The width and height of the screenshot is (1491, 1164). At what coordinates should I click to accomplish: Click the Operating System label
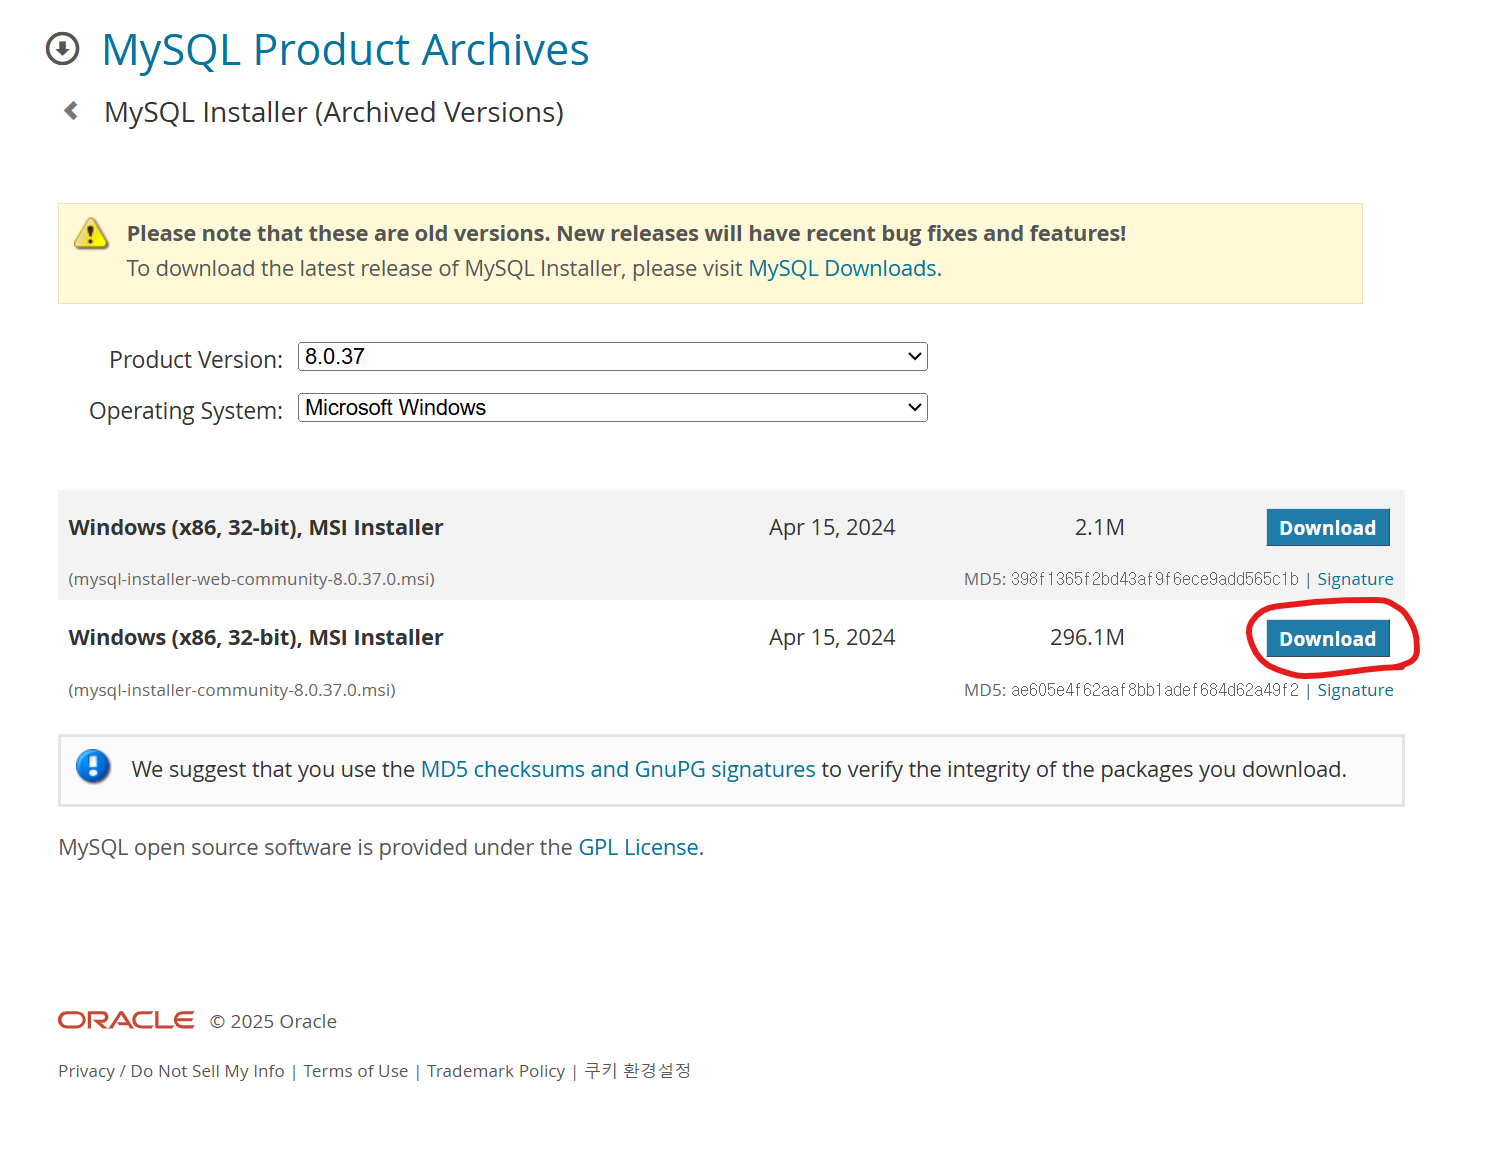coord(186,411)
